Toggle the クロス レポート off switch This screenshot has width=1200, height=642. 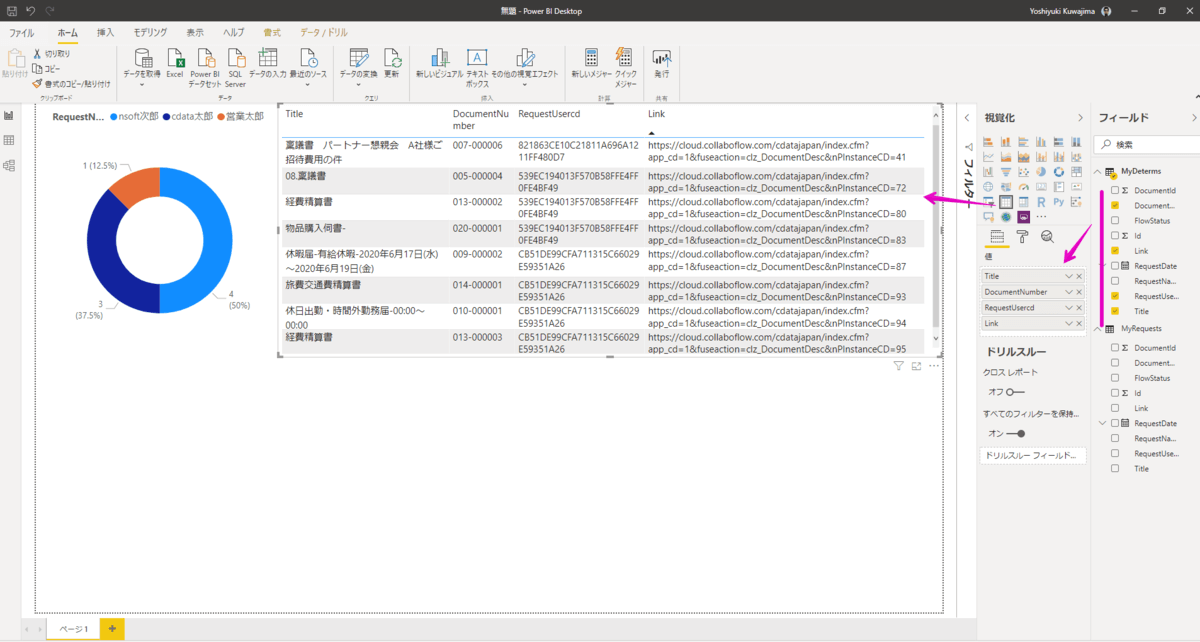pyautogui.click(x=1015, y=392)
